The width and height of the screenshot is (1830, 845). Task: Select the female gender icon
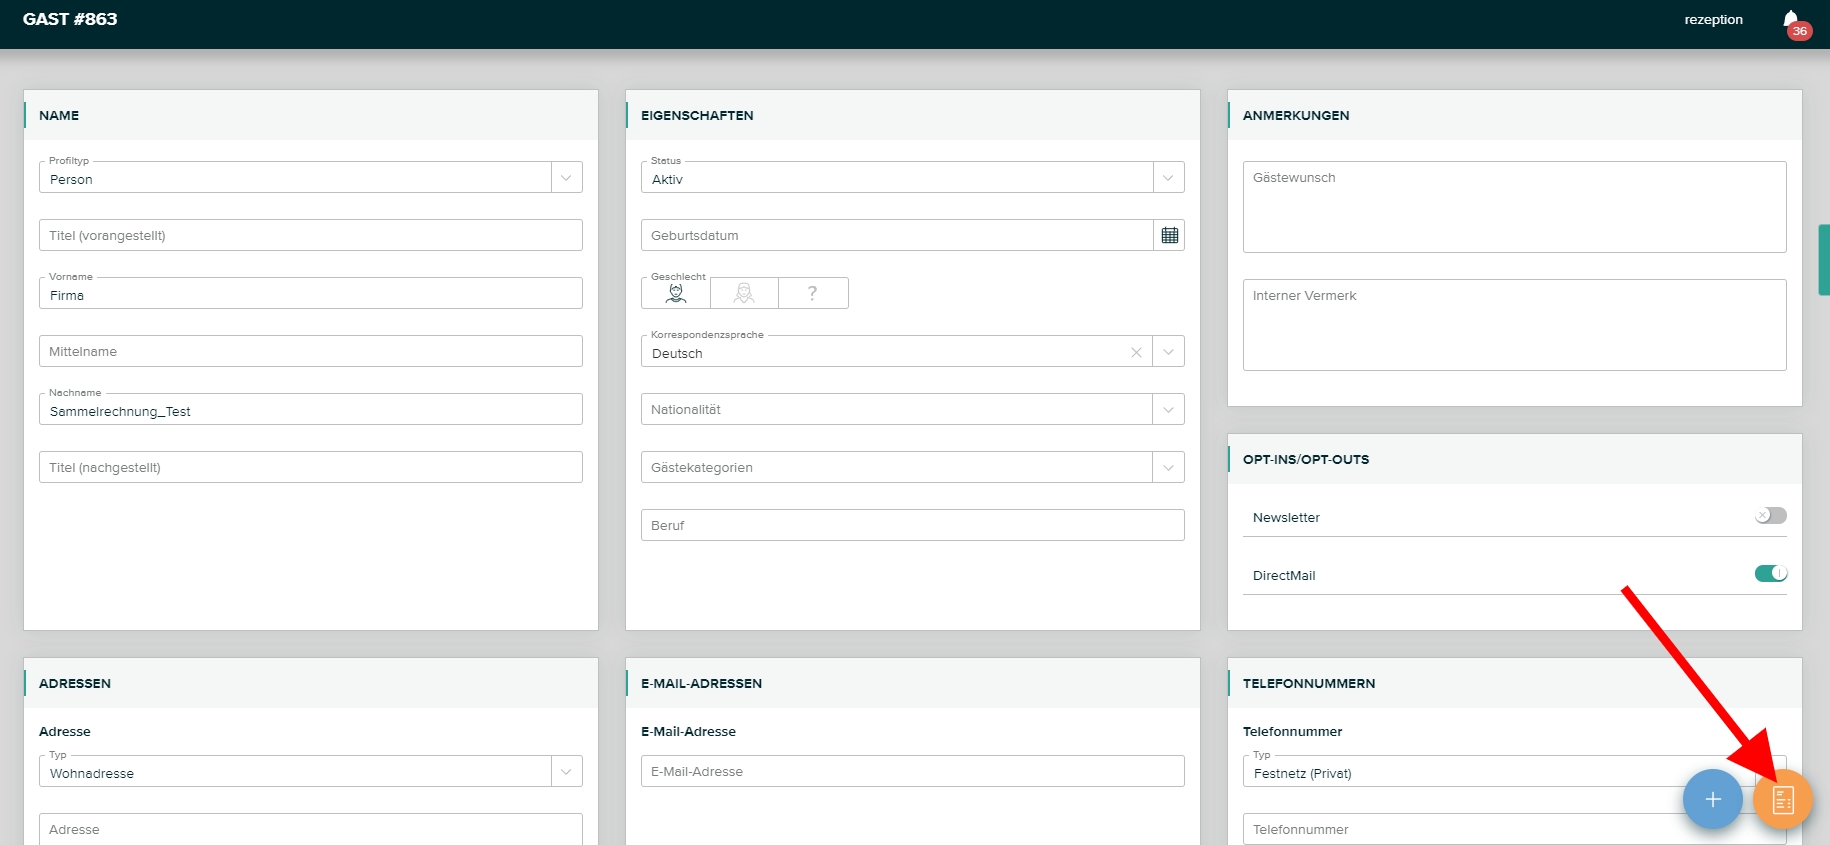[x=744, y=293]
